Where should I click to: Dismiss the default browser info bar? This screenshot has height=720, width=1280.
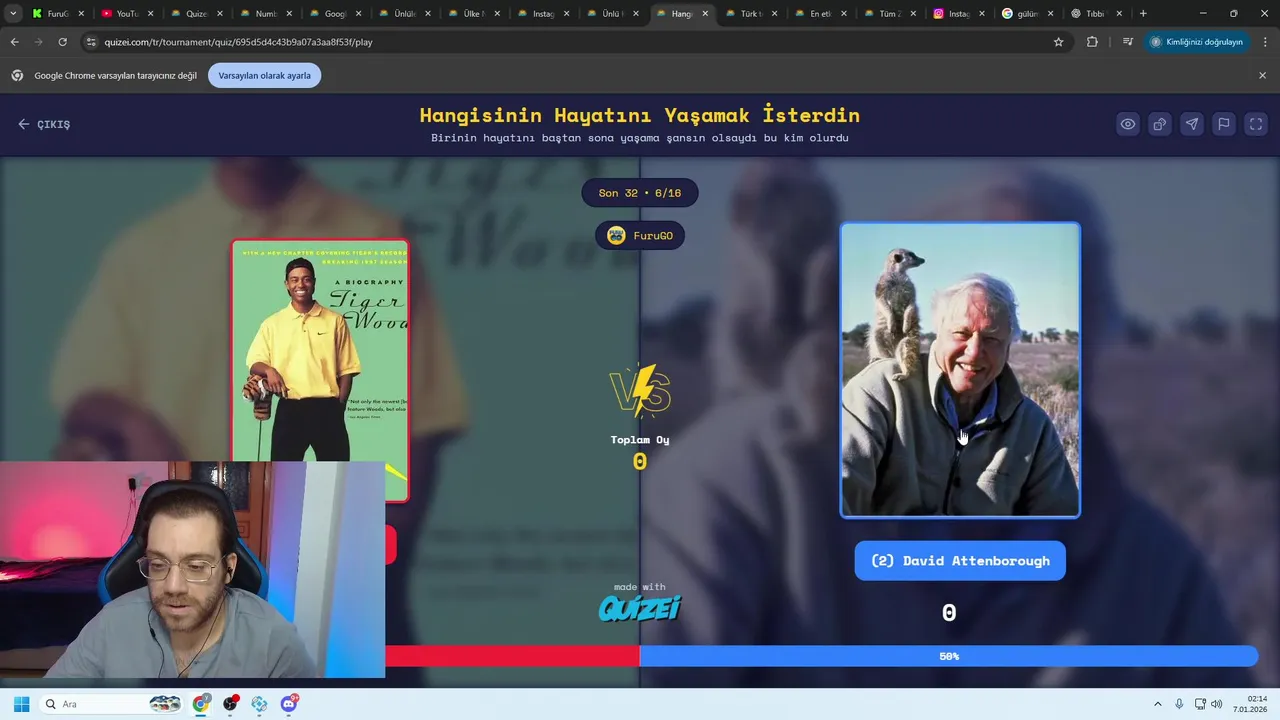(x=1262, y=76)
